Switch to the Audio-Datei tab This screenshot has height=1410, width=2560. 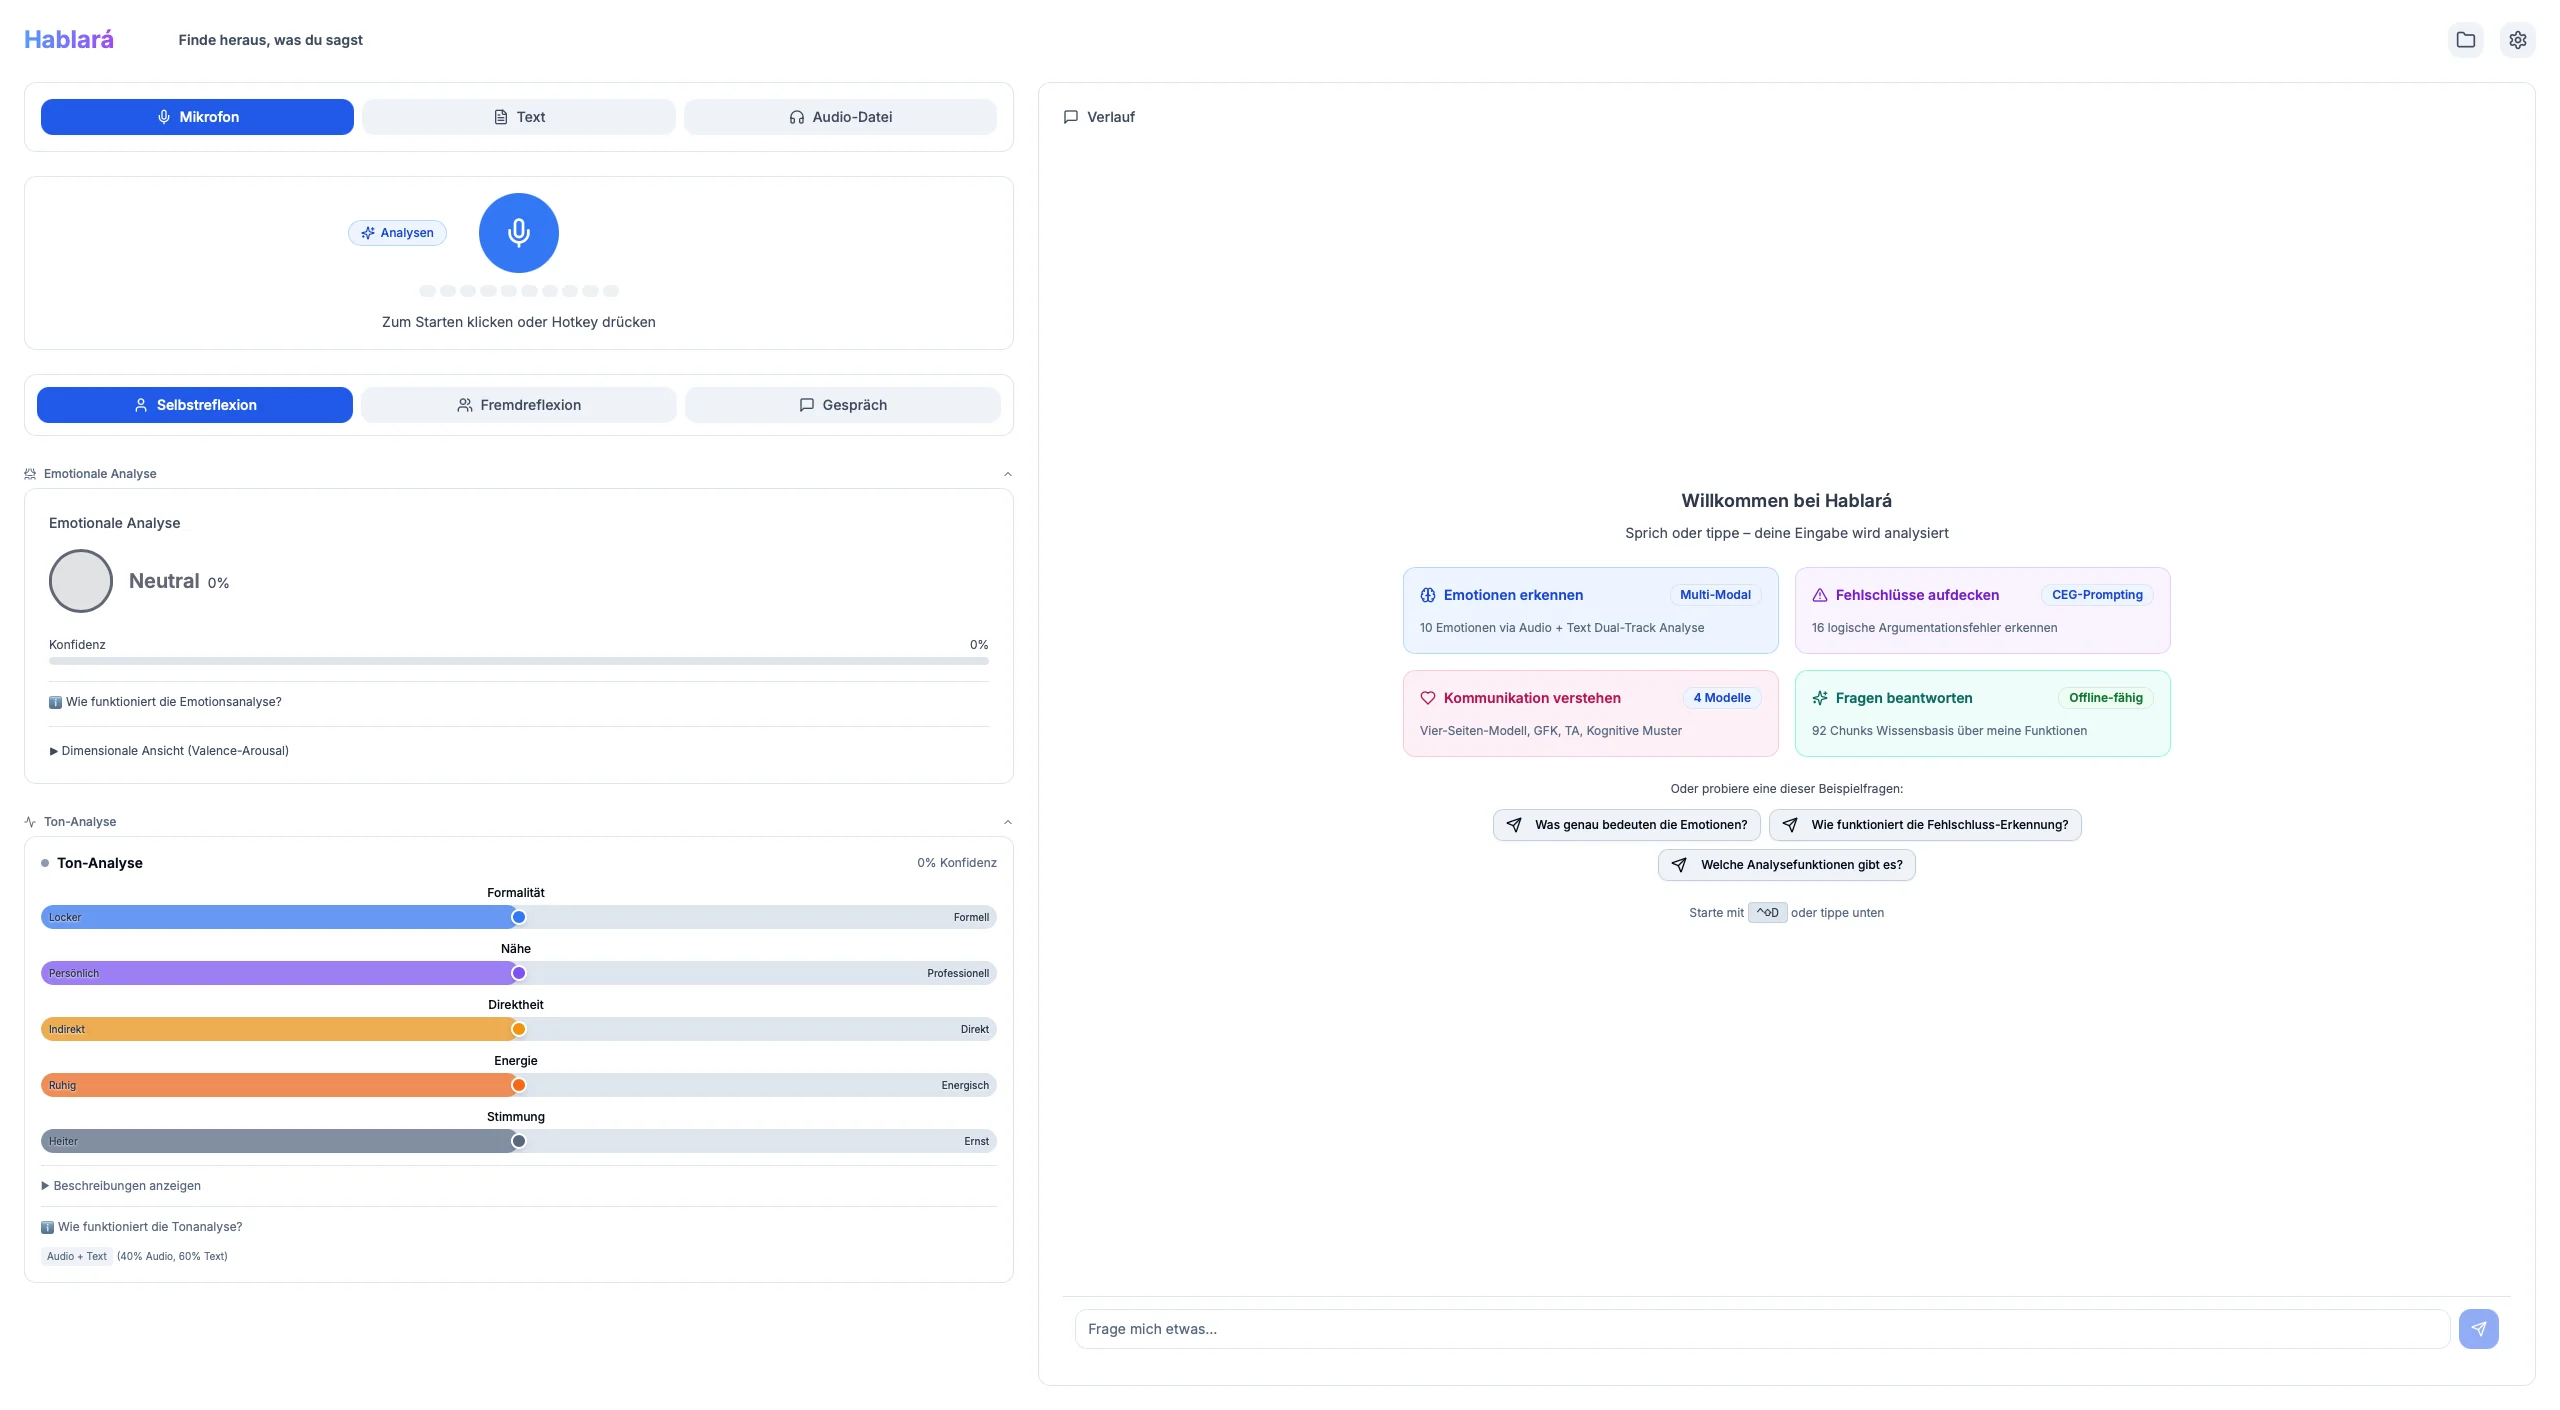840,117
